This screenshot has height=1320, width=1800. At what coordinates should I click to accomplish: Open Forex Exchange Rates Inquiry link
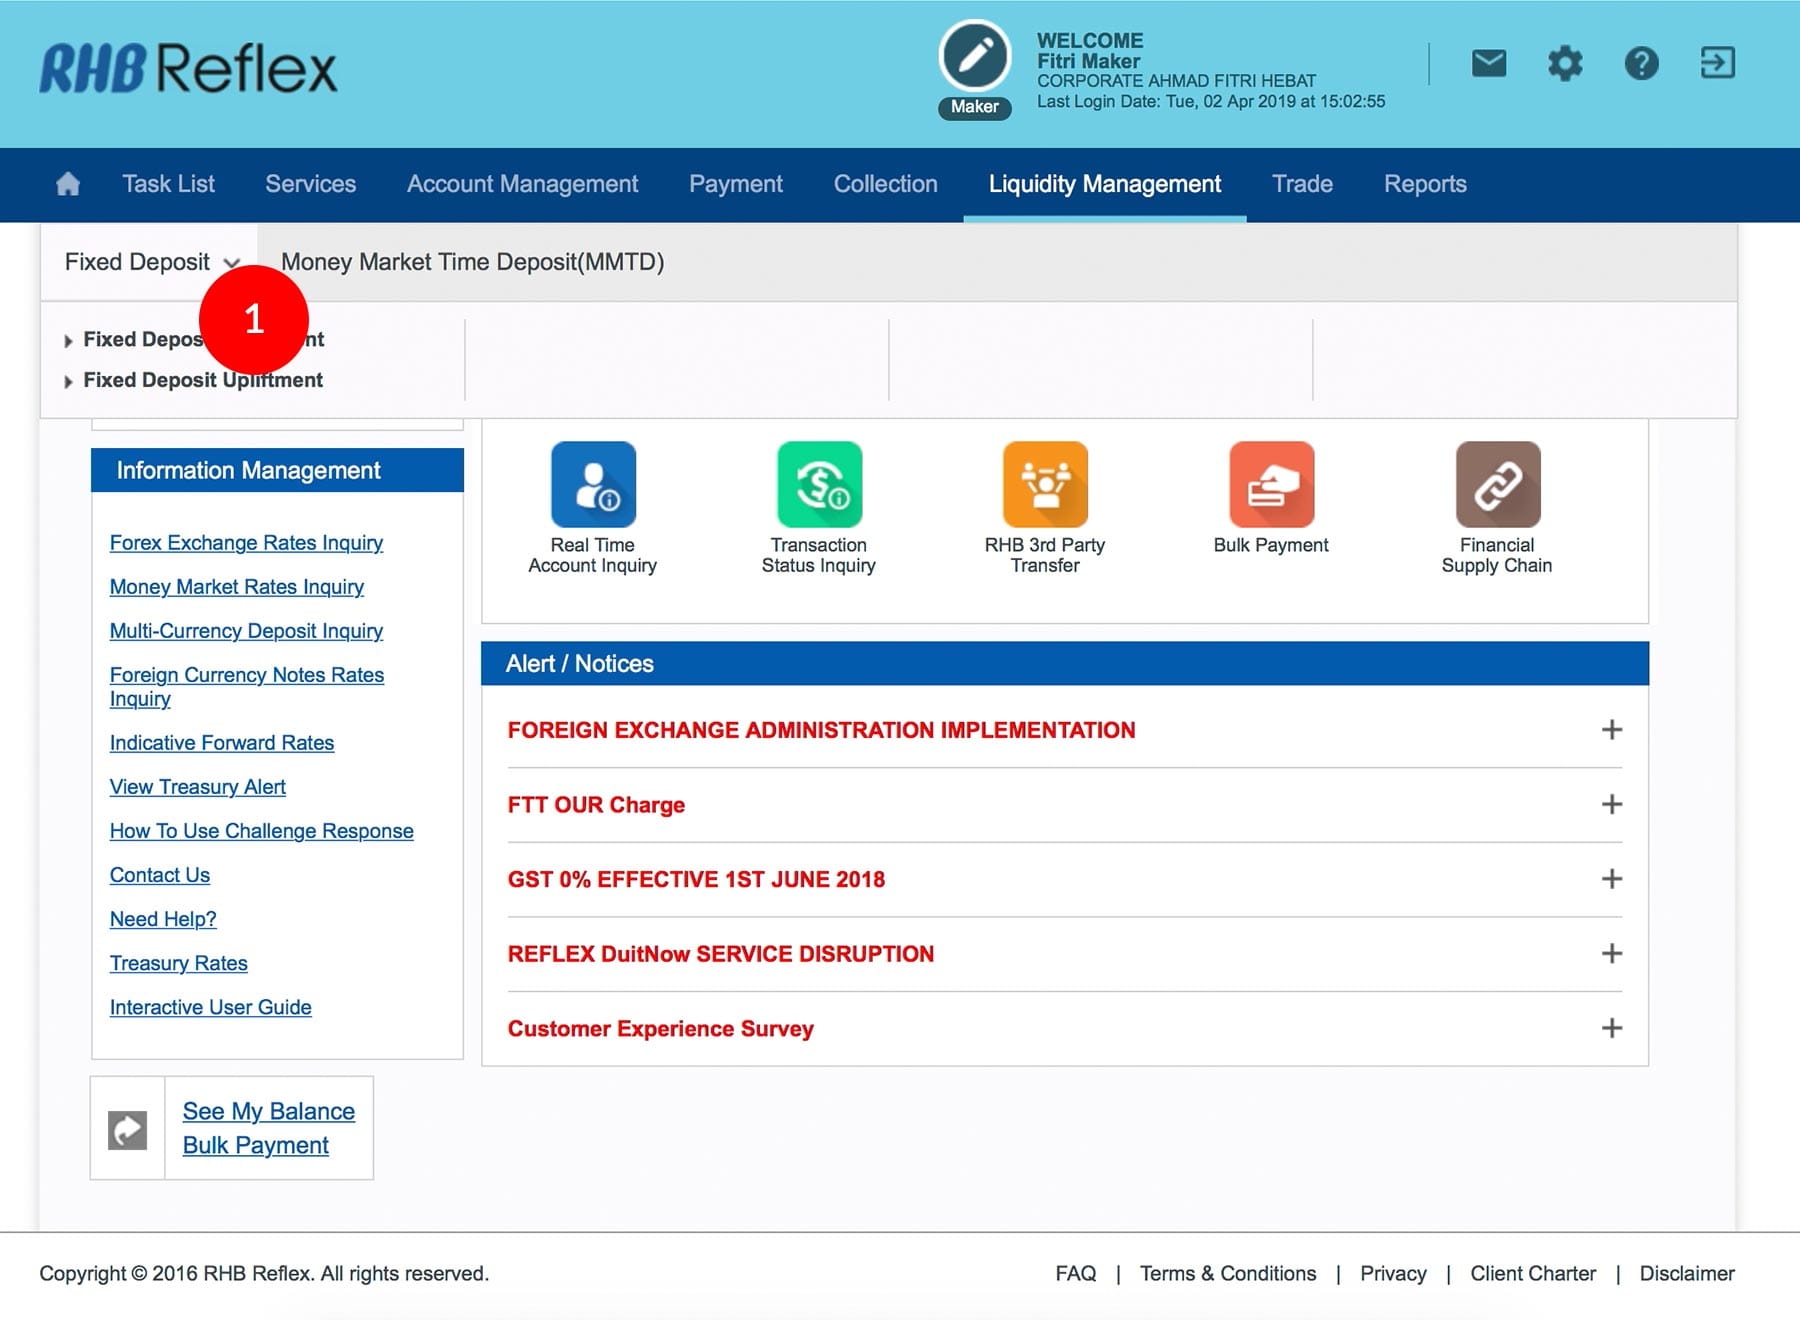[246, 543]
